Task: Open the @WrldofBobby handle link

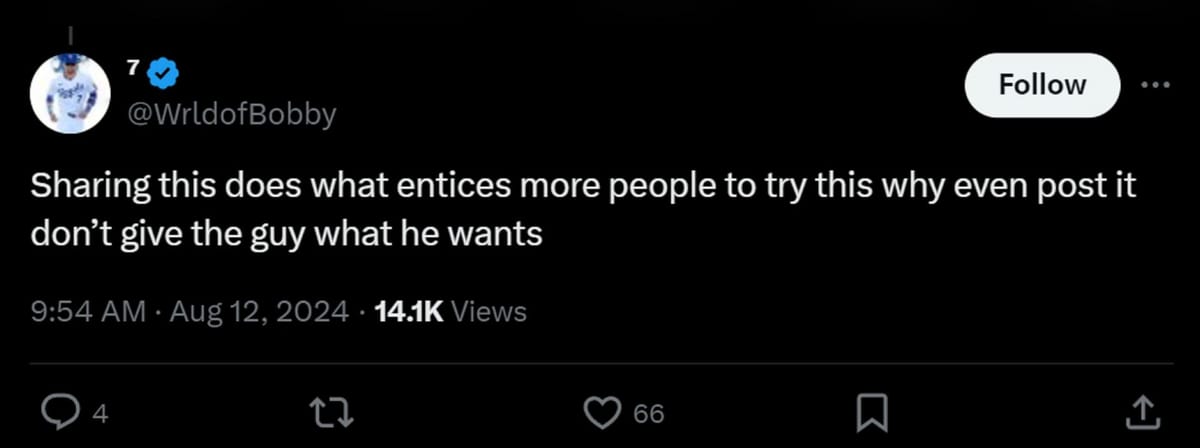Action: click(x=230, y=115)
